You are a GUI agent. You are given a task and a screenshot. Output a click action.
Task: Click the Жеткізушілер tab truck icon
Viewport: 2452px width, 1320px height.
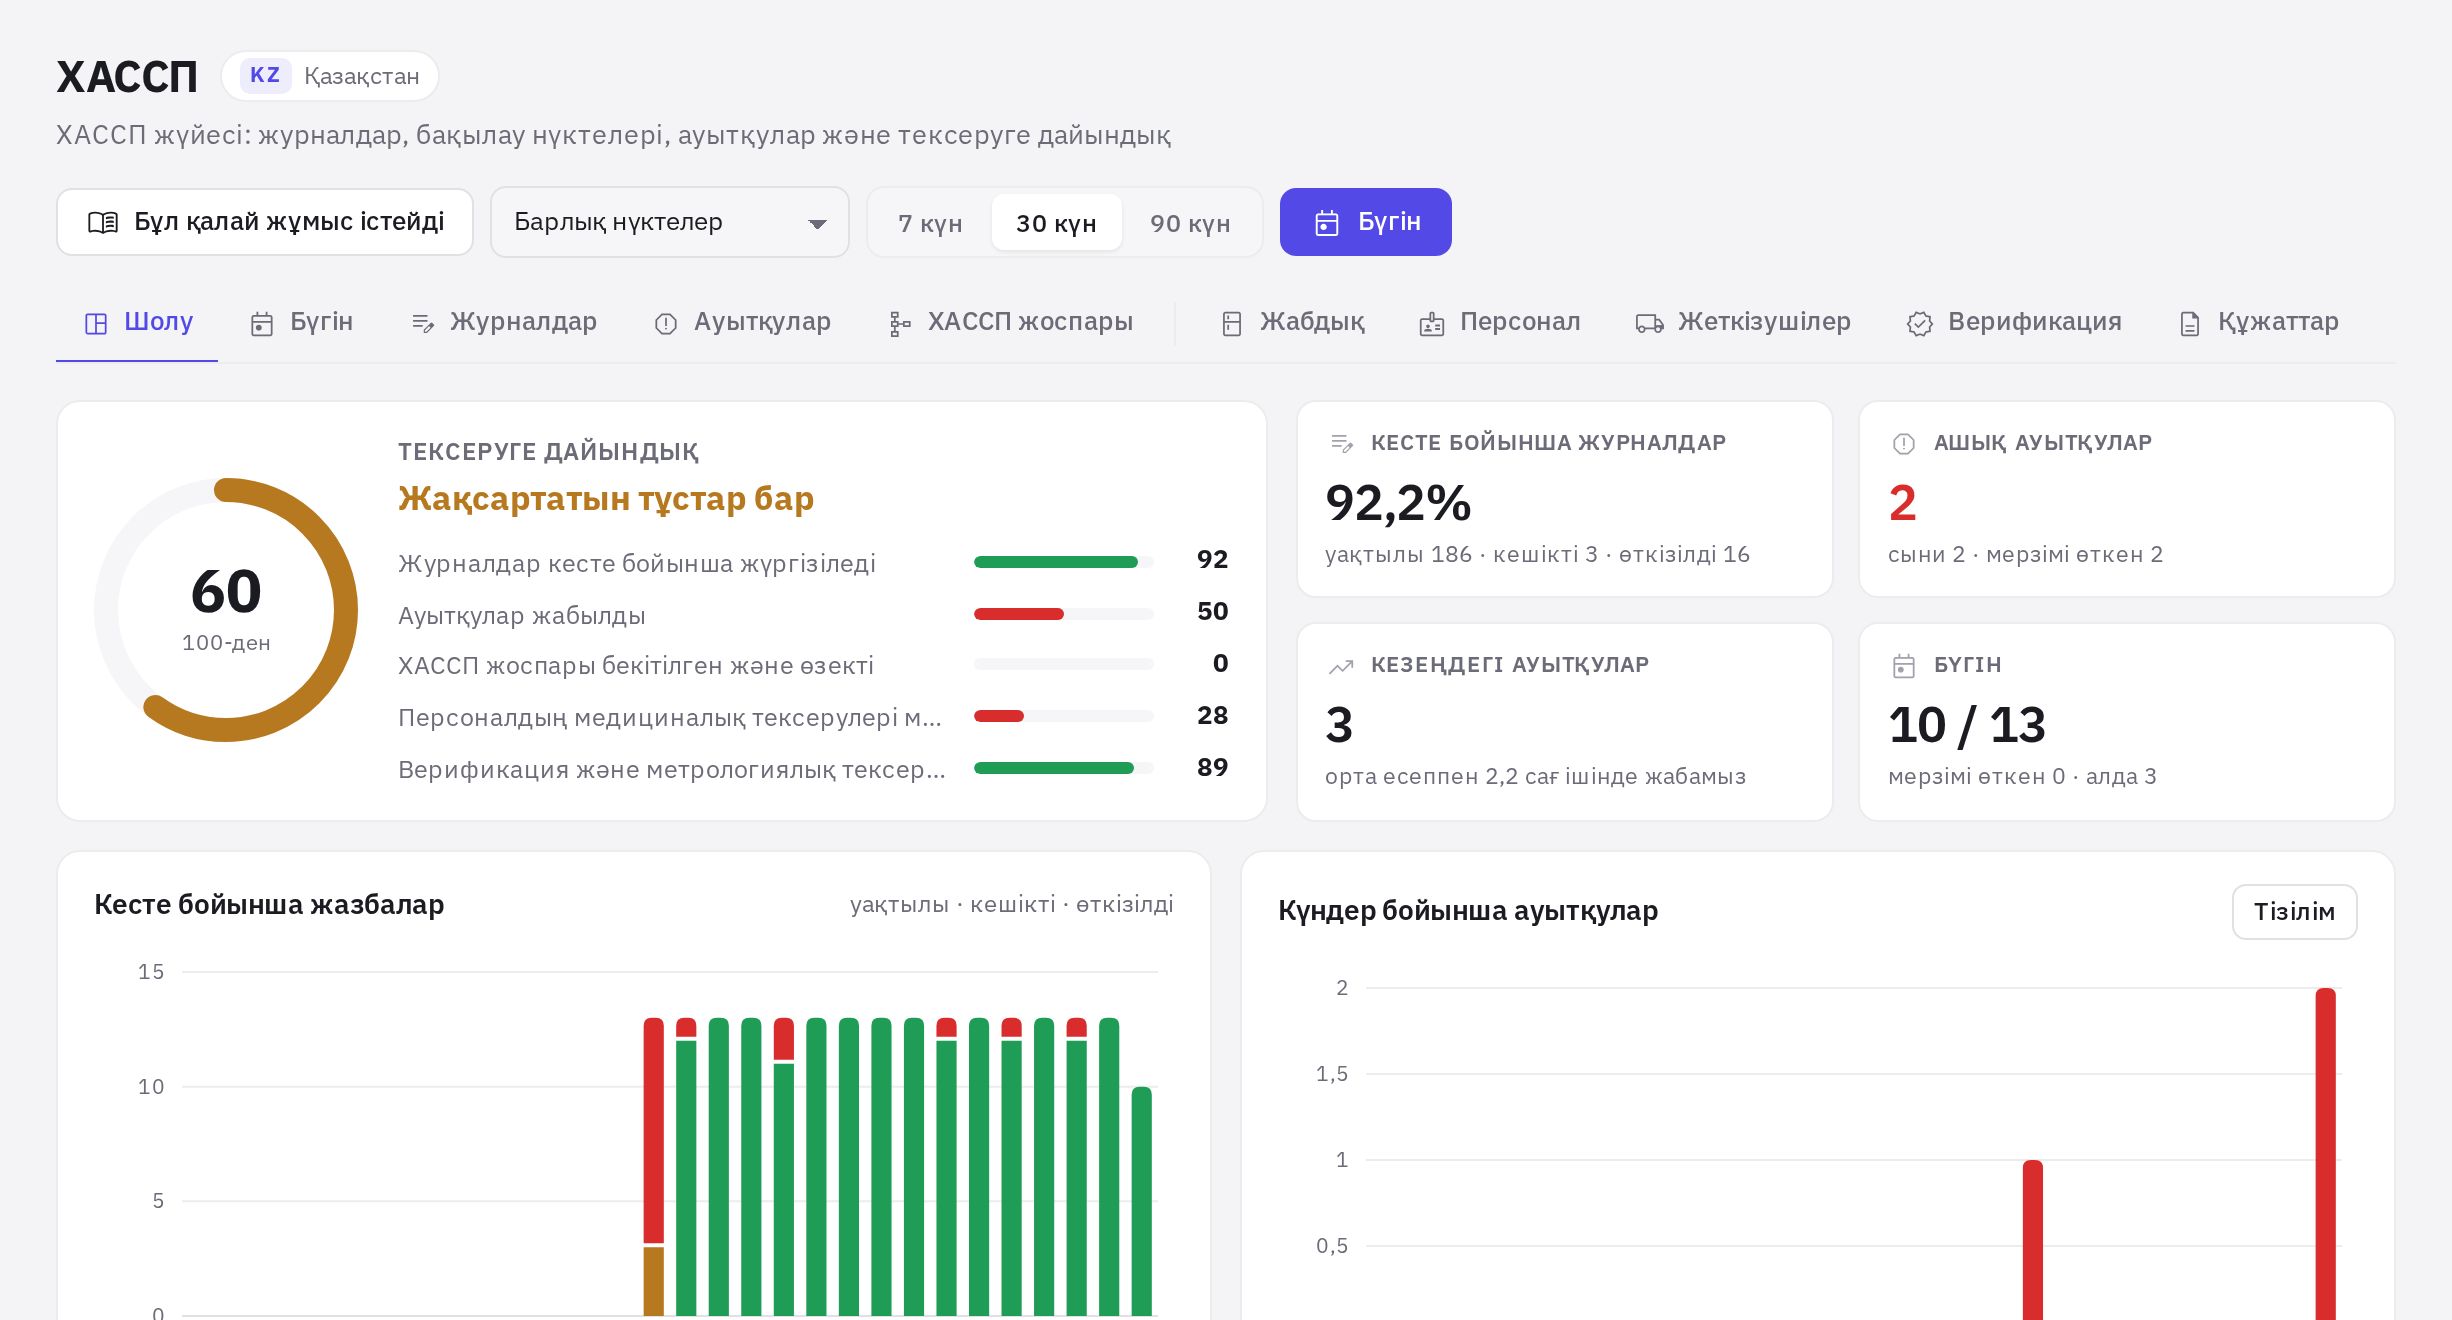[x=1650, y=323]
